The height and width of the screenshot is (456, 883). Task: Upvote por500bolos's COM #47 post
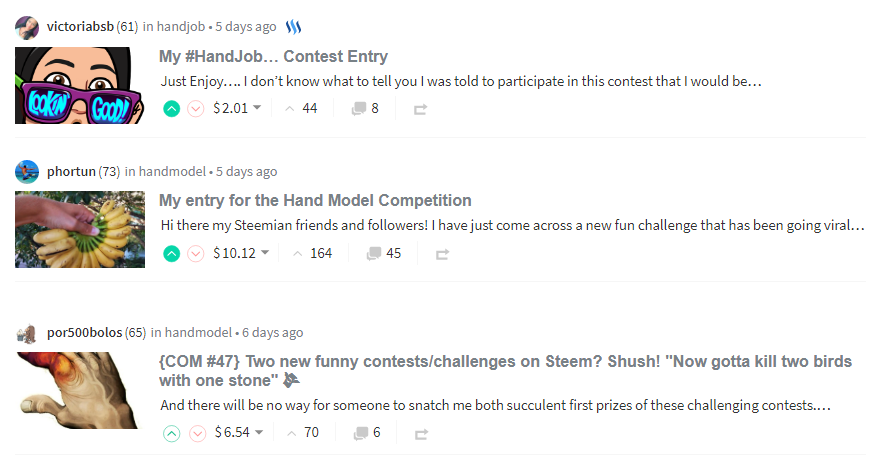pos(172,433)
